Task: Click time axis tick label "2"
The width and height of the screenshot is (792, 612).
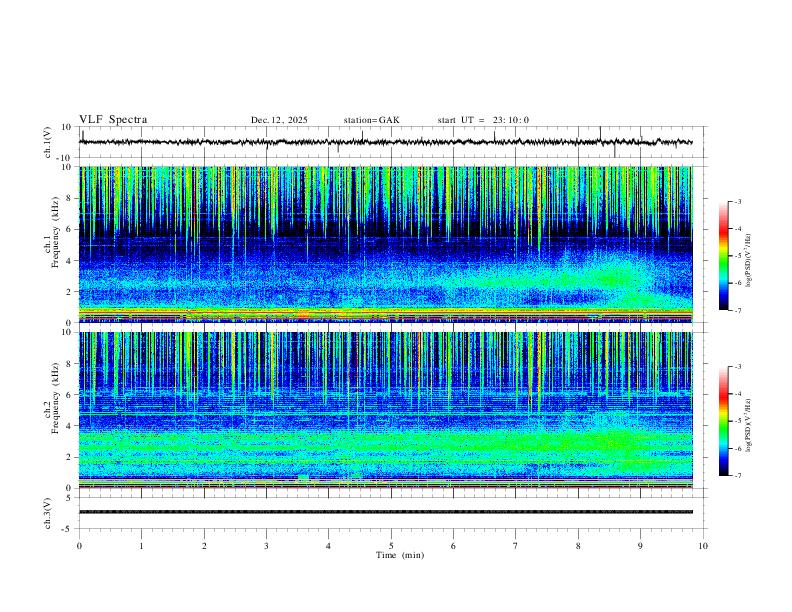Action: [x=204, y=546]
